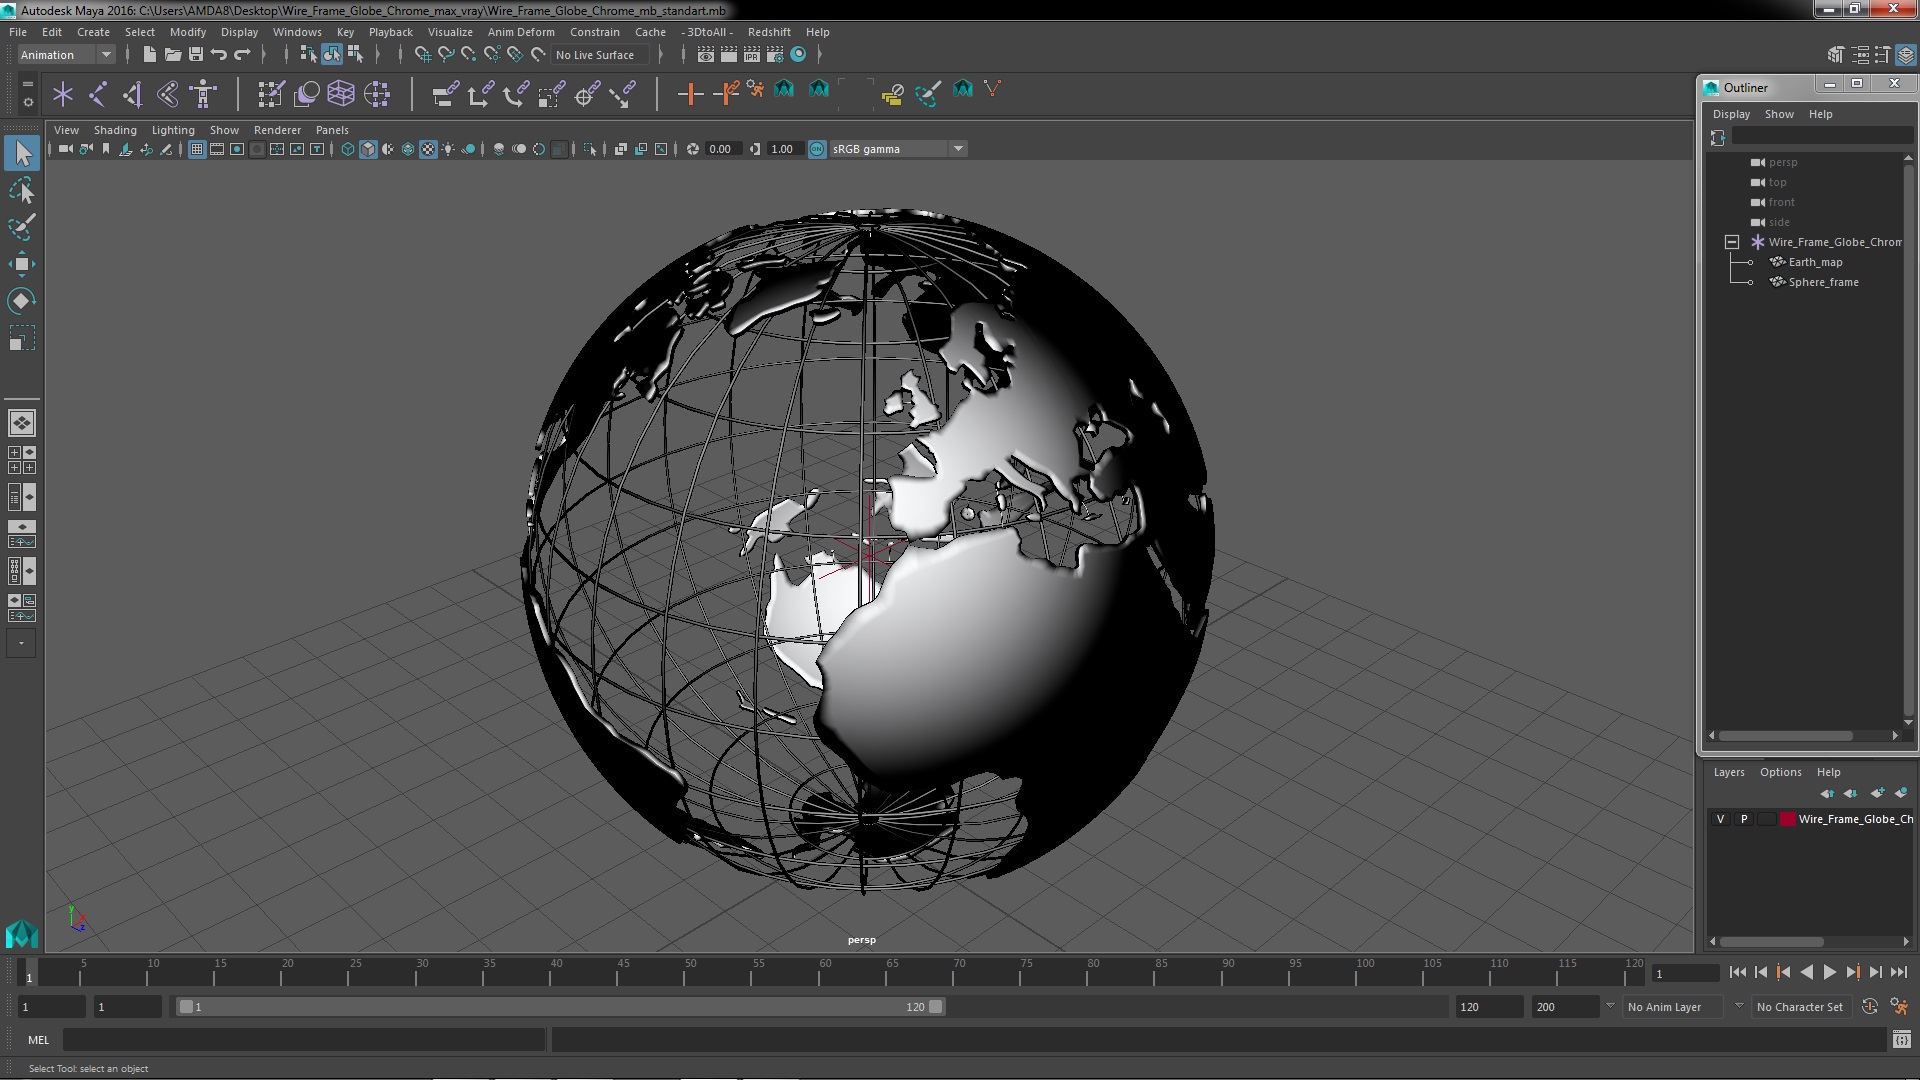Go to start of playback range
Viewport: 1920px width, 1080px height.
[1737, 972]
